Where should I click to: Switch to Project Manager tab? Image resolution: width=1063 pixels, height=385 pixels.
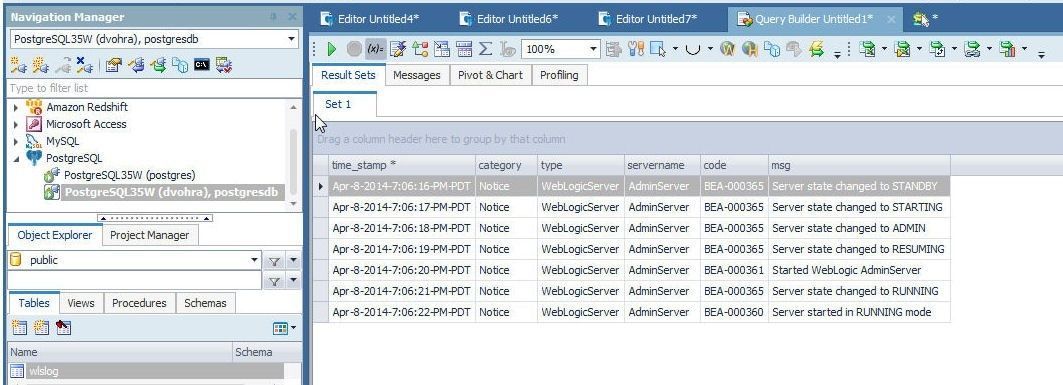[x=150, y=235]
